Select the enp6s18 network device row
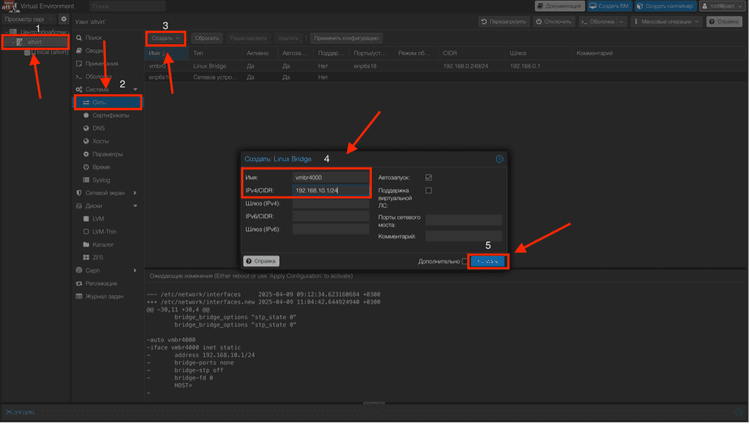The width and height of the screenshot is (750, 424). tap(446, 77)
